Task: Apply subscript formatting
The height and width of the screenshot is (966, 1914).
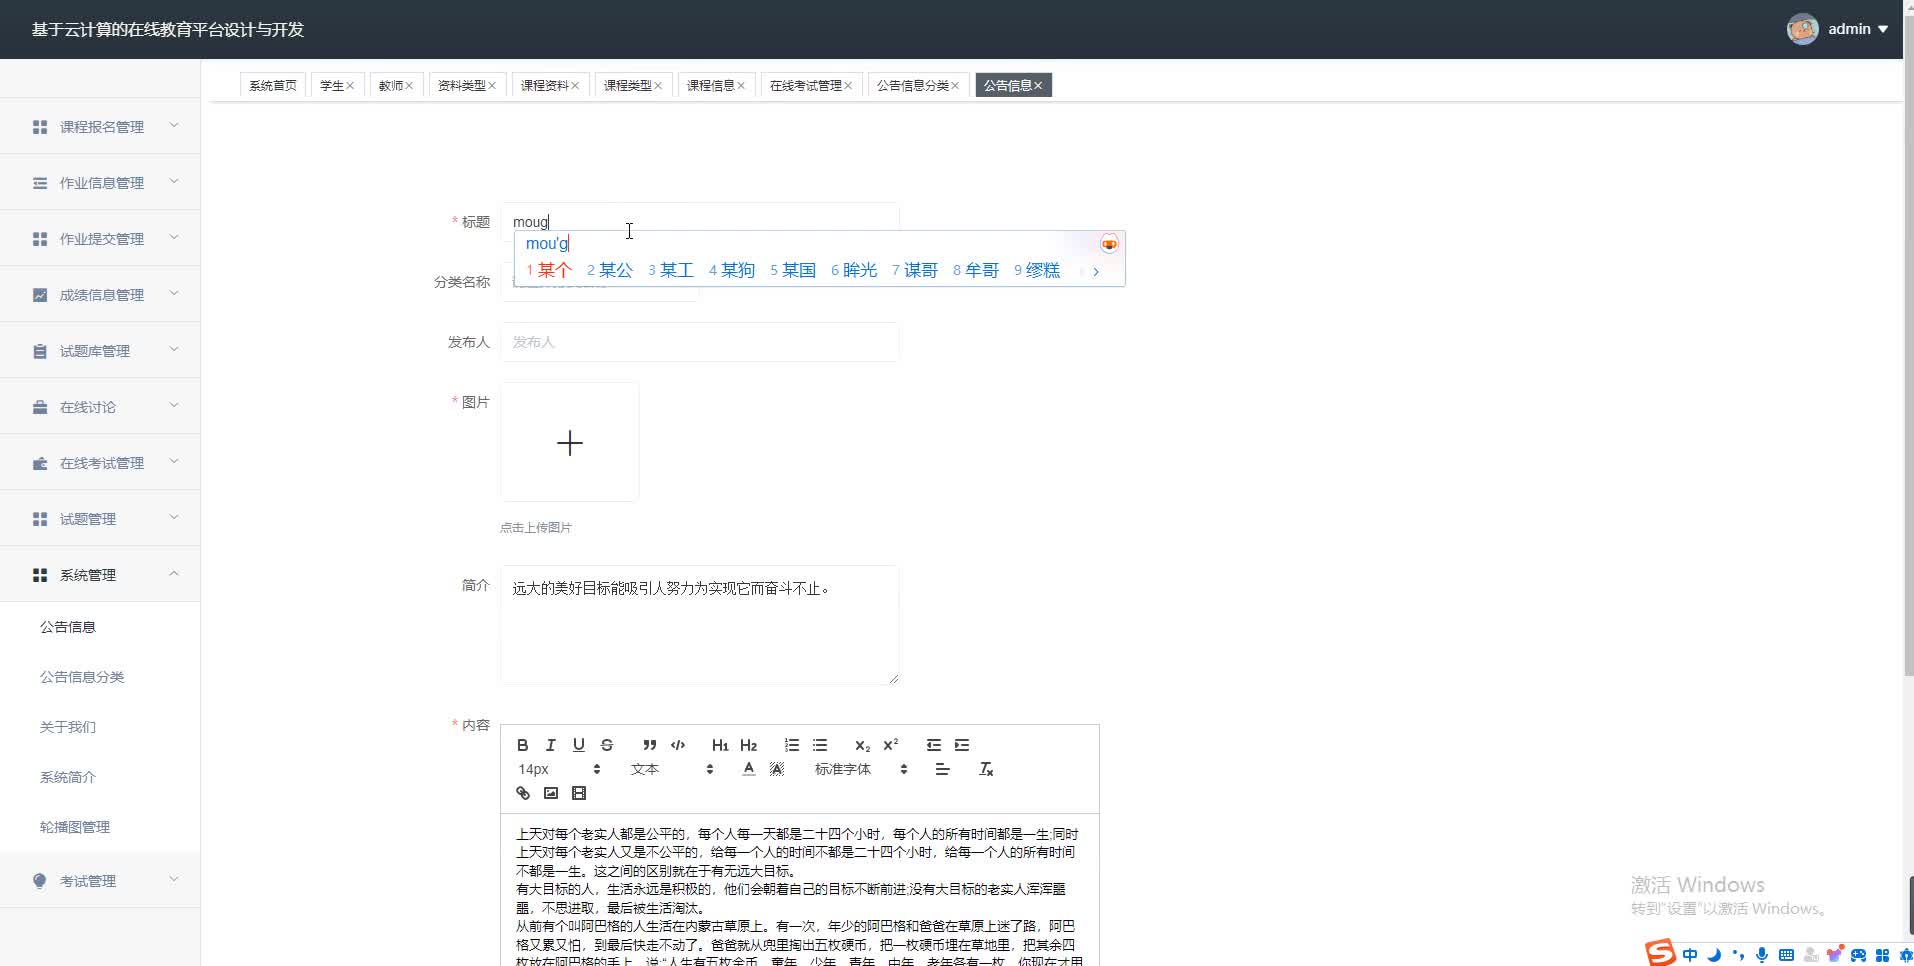Action: (x=862, y=745)
